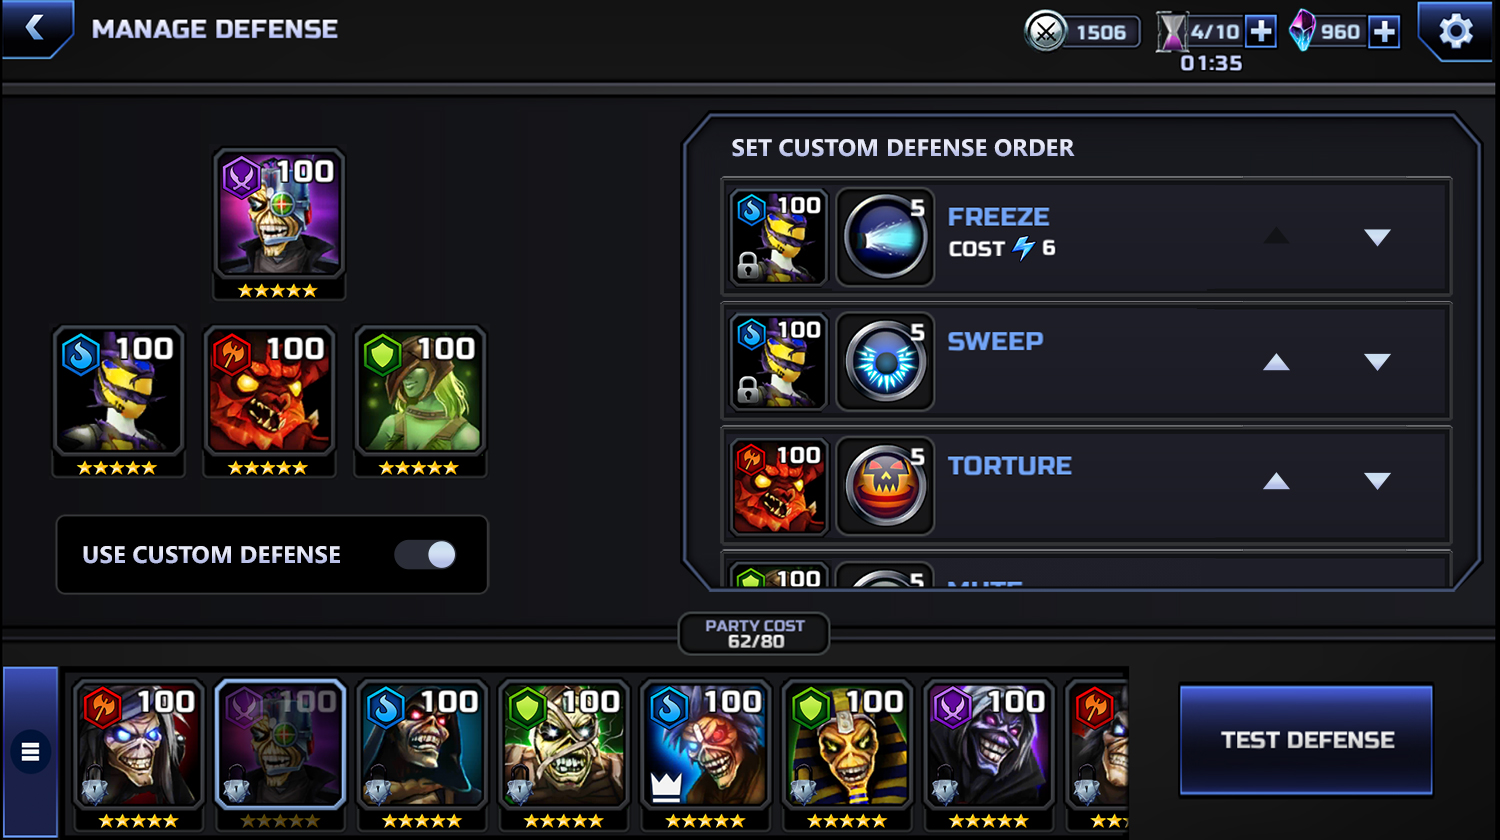Image resolution: width=1500 pixels, height=840 pixels.
Task: Choose crowned blue Eddie from roster
Action: tap(705, 755)
